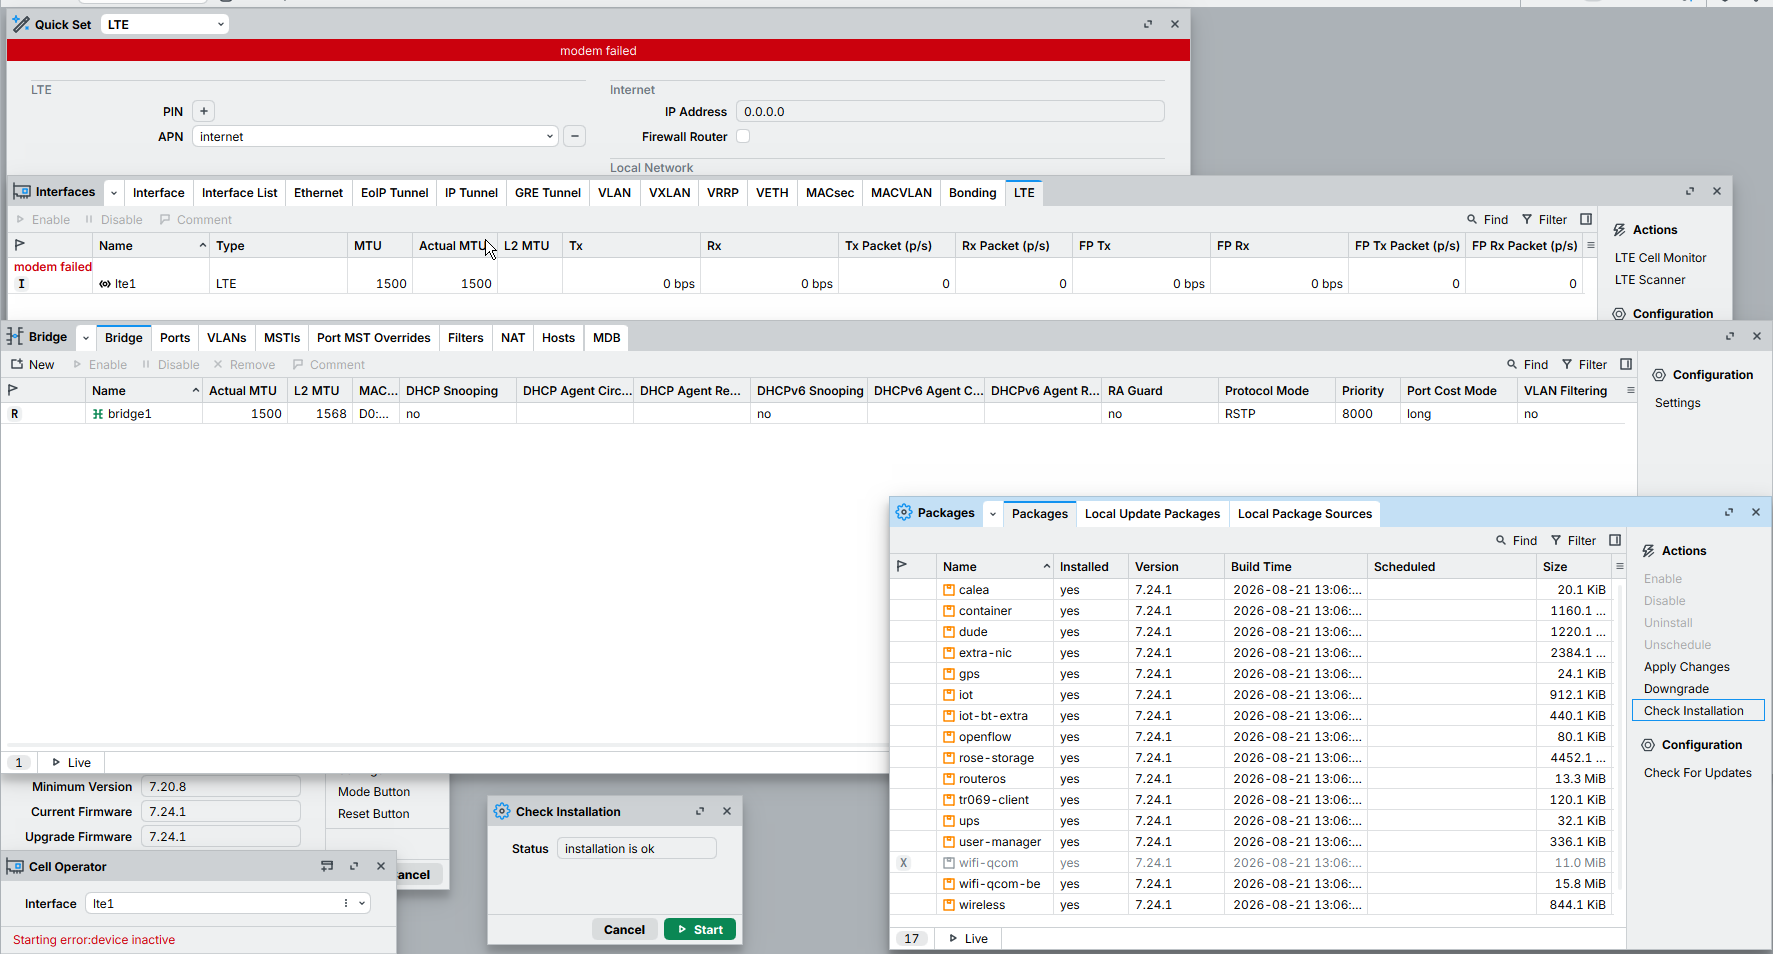Click the column layout icon in Bridge toolbar
The width and height of the screenshot is (1773, 954).
[1626, 364]
